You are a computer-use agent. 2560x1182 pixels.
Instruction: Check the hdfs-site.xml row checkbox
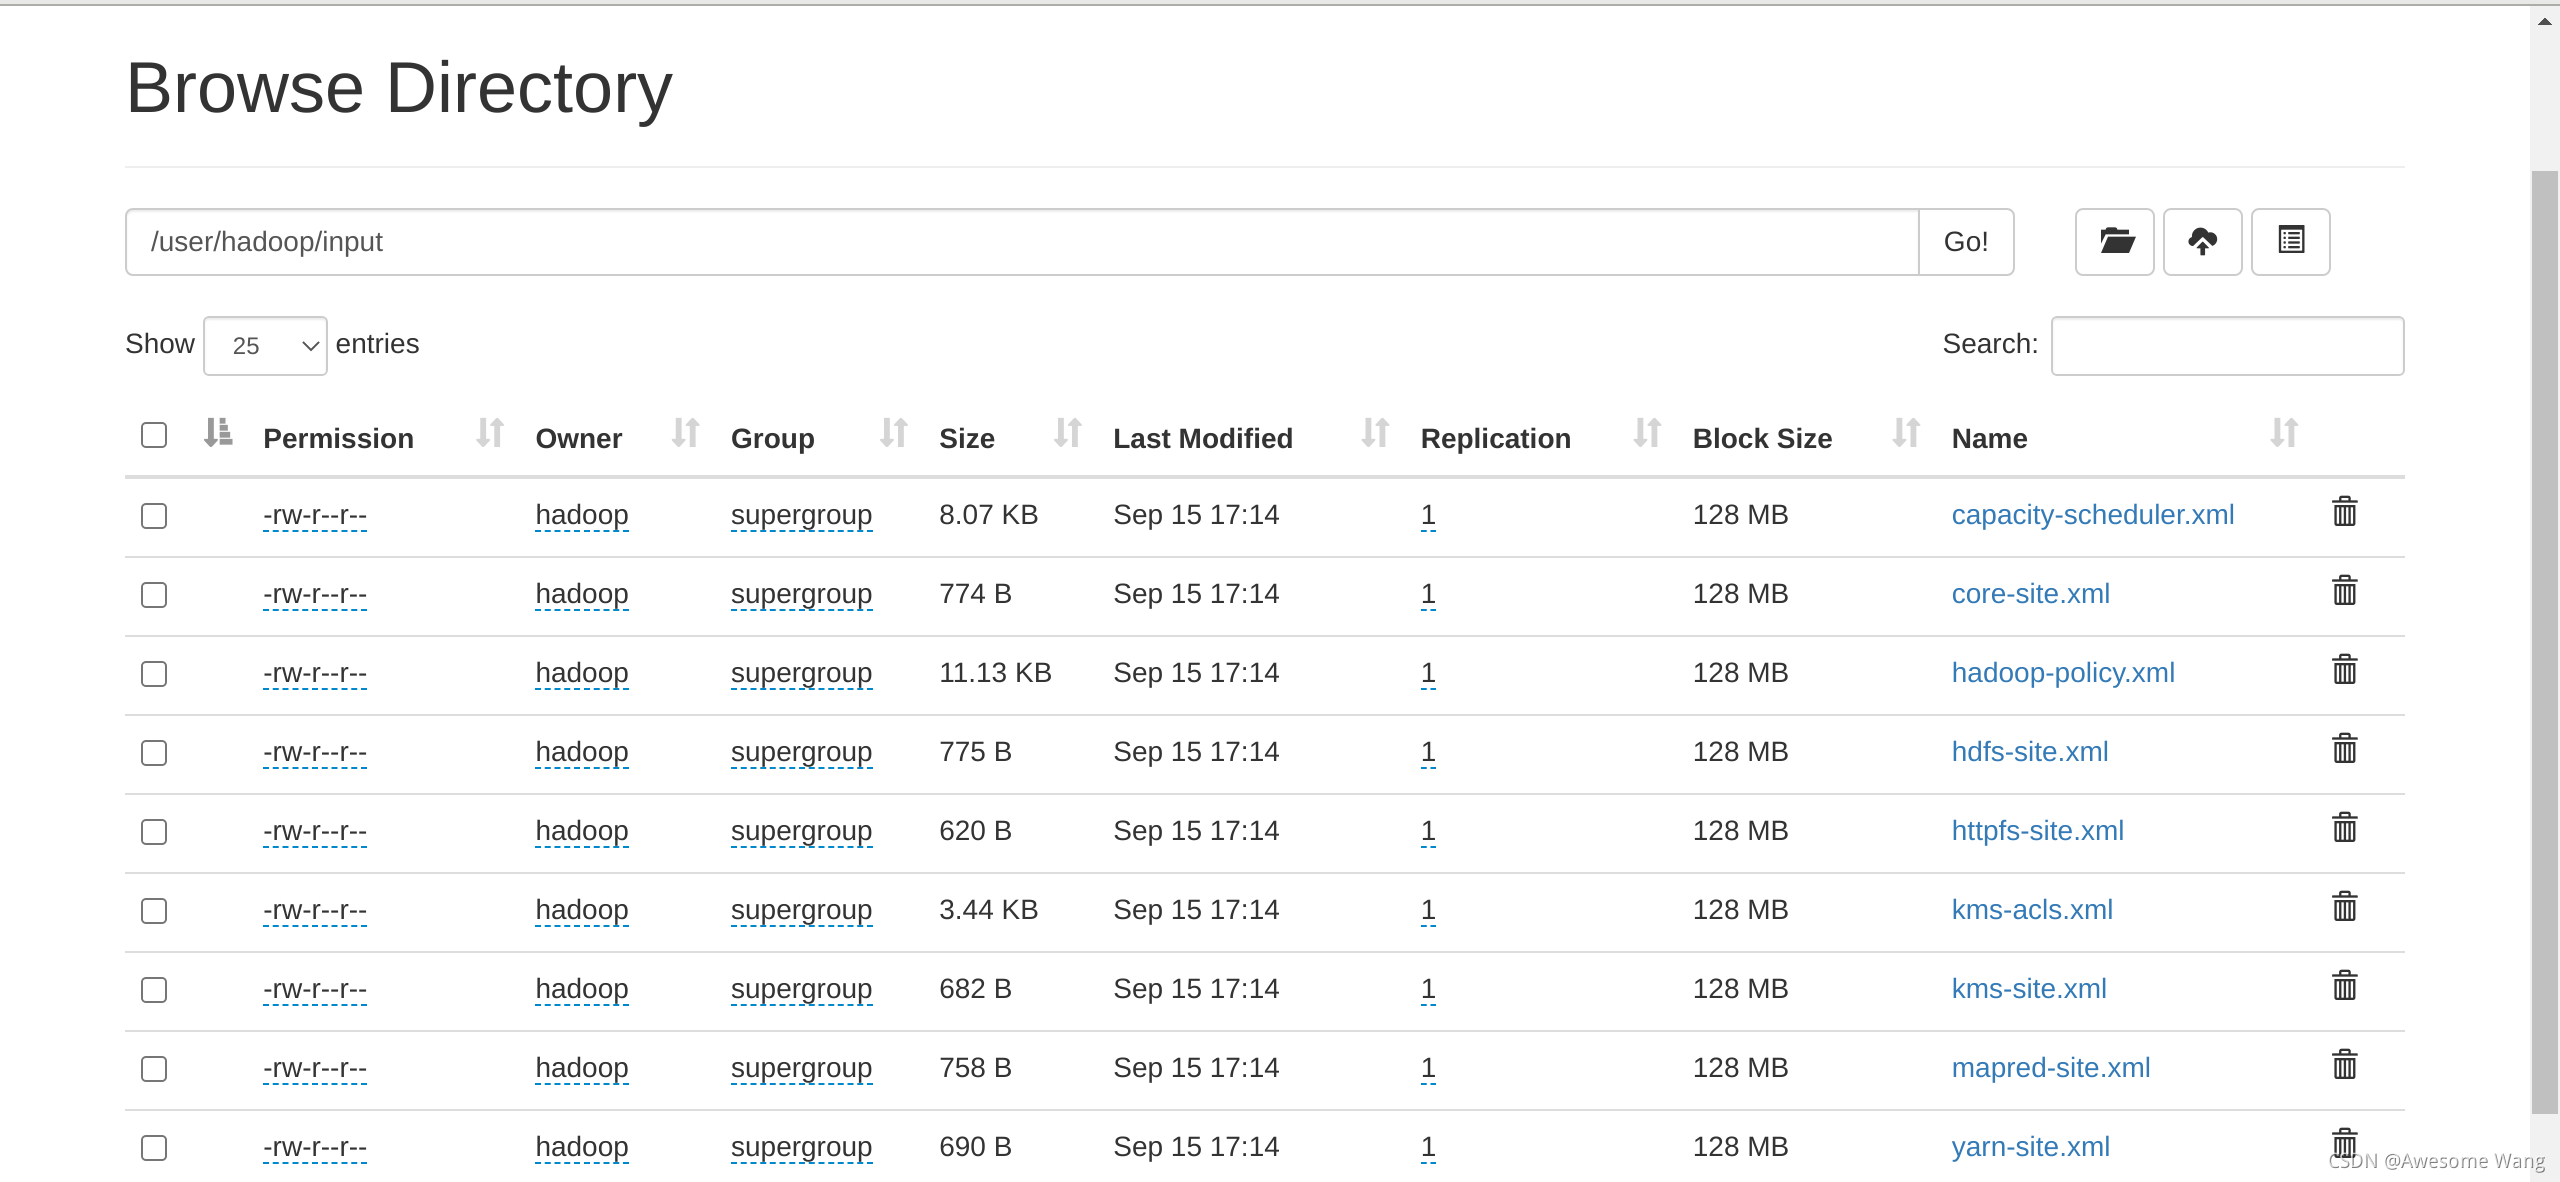(154, 753)
